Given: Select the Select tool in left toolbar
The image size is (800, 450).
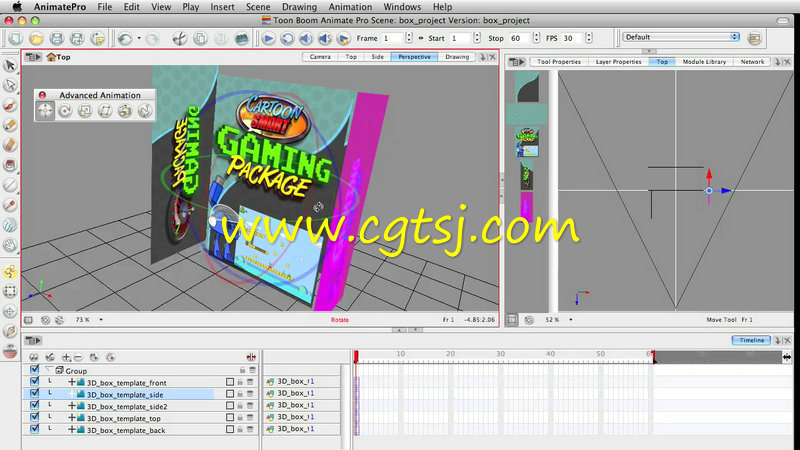Looking at the screenshot, I should point(10,65).
